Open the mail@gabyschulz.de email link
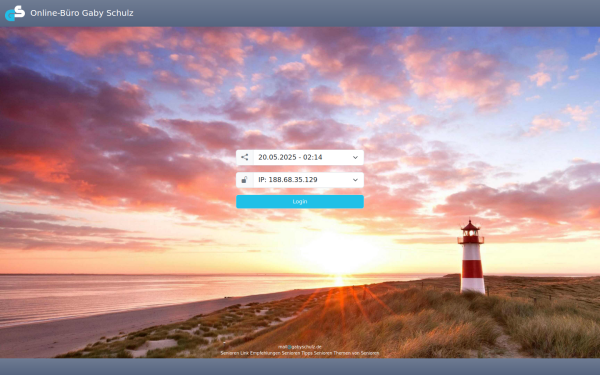The image size is (600, 375). click(x=300, y=347)
